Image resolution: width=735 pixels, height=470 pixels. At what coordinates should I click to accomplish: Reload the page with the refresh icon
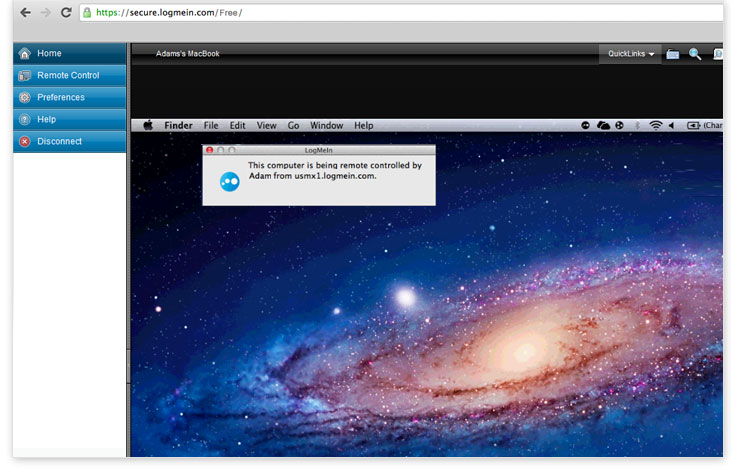(x=66, y=13)
